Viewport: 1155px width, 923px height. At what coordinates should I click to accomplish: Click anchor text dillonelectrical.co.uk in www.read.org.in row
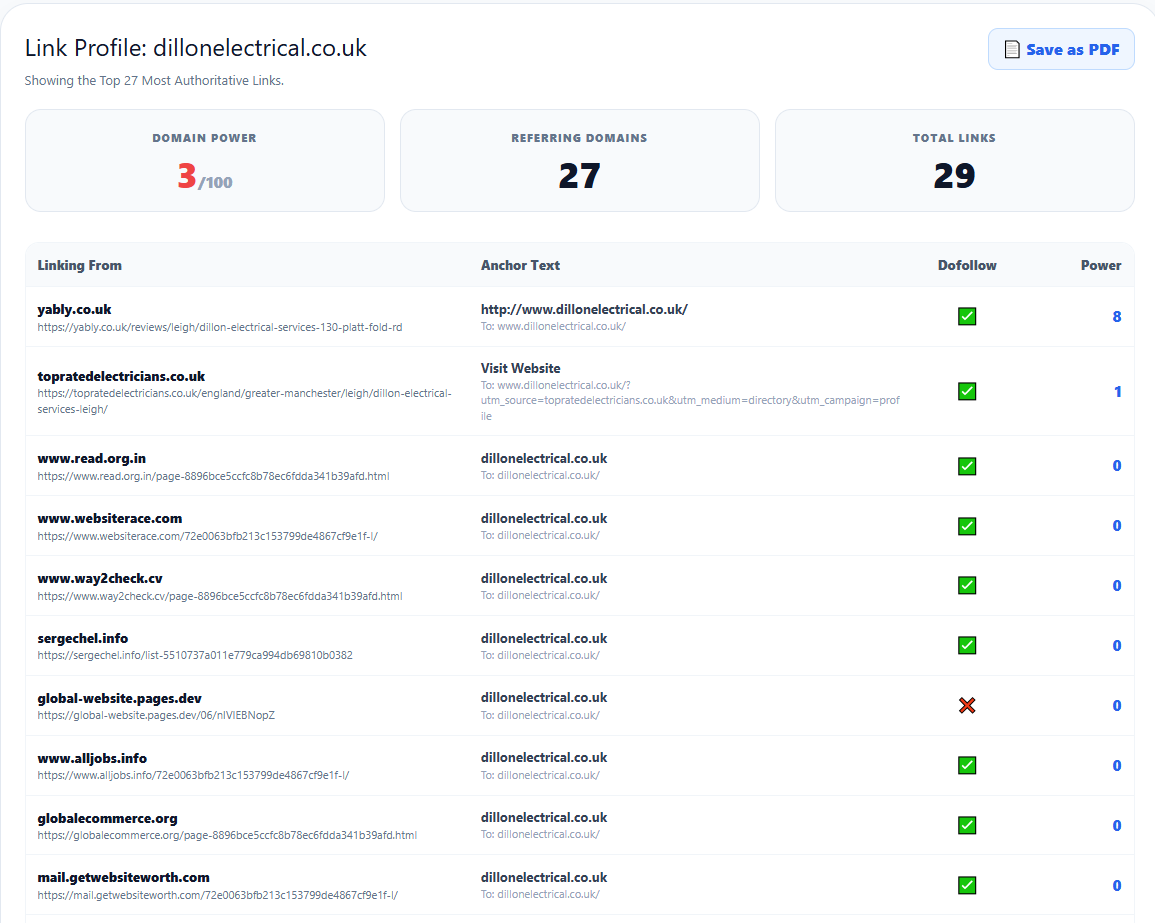coord(544,458)
